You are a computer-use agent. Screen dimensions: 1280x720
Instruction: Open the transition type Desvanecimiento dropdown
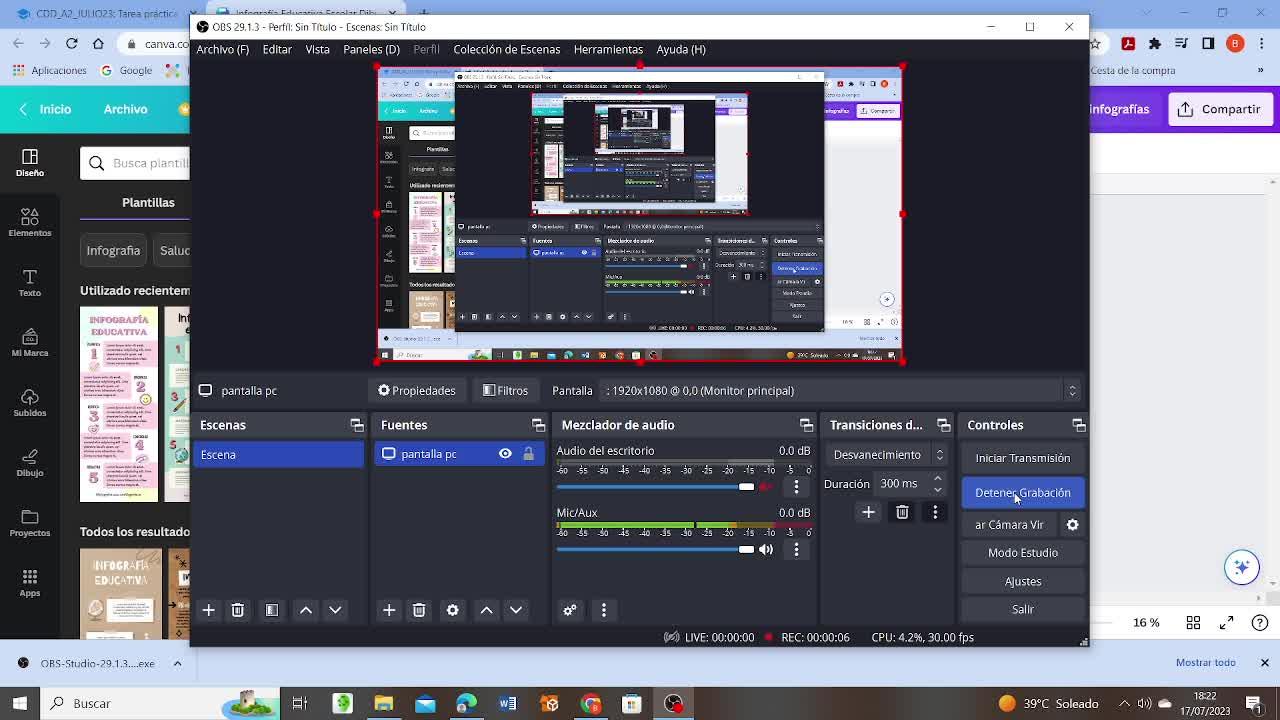coord(886,455)
